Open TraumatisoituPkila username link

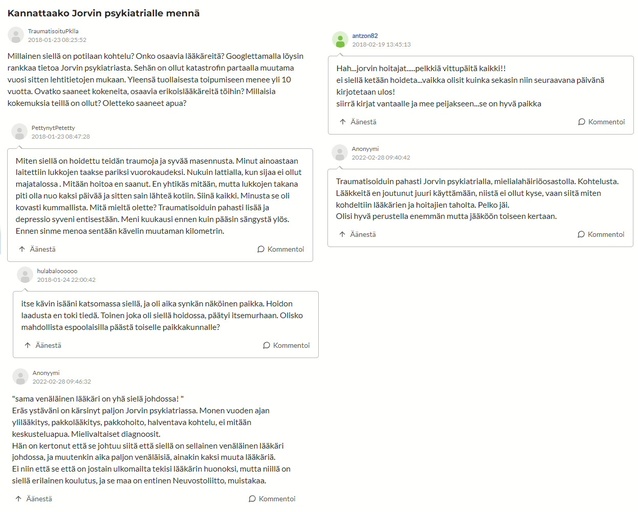[54, 31]
